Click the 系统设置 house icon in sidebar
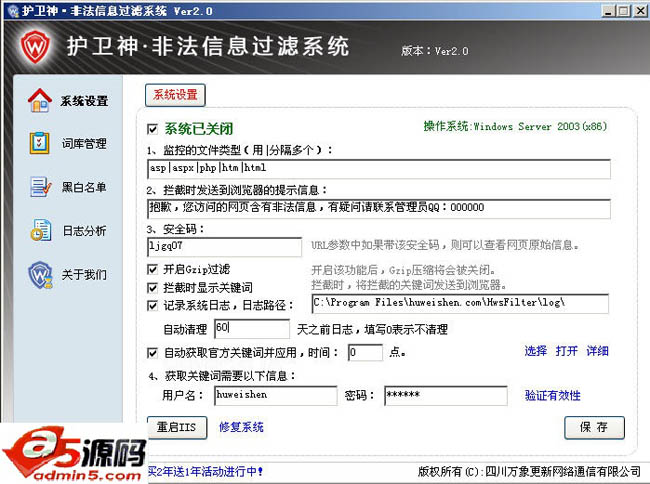The height and width of the screenshot is (484, 650). coord(39,100)
